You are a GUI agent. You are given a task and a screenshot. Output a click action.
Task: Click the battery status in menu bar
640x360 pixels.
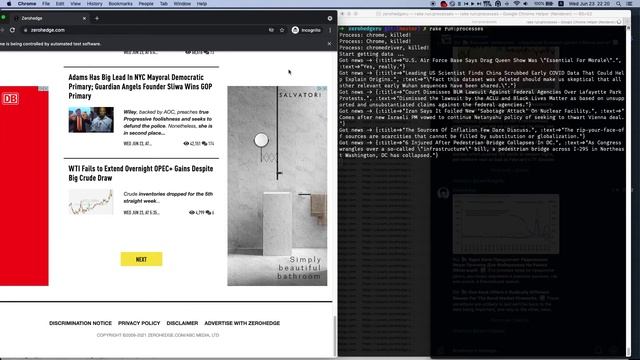tap(544, 4)
